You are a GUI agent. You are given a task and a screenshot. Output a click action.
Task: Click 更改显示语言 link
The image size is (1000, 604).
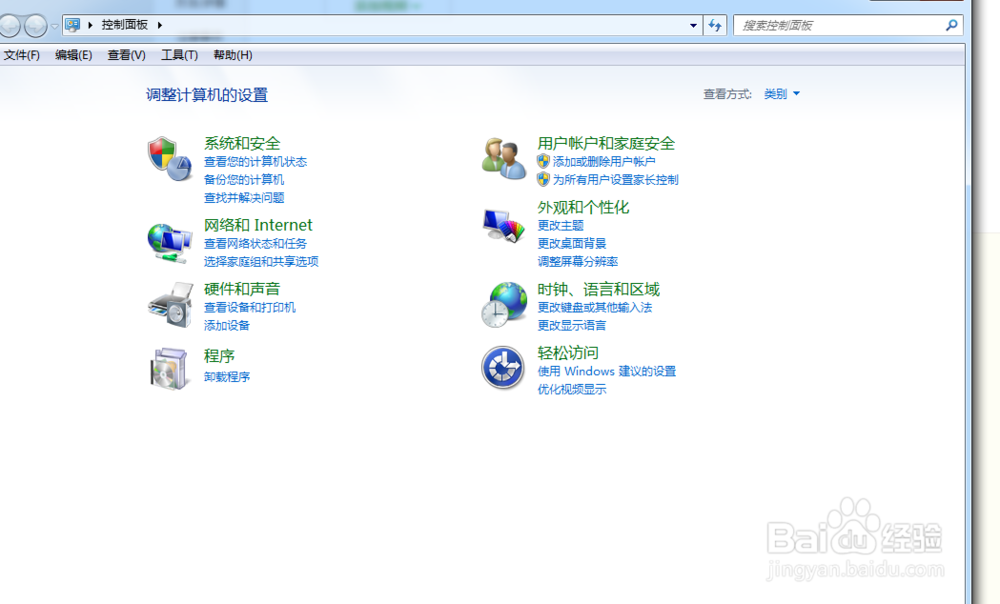[x=571, y=325]
